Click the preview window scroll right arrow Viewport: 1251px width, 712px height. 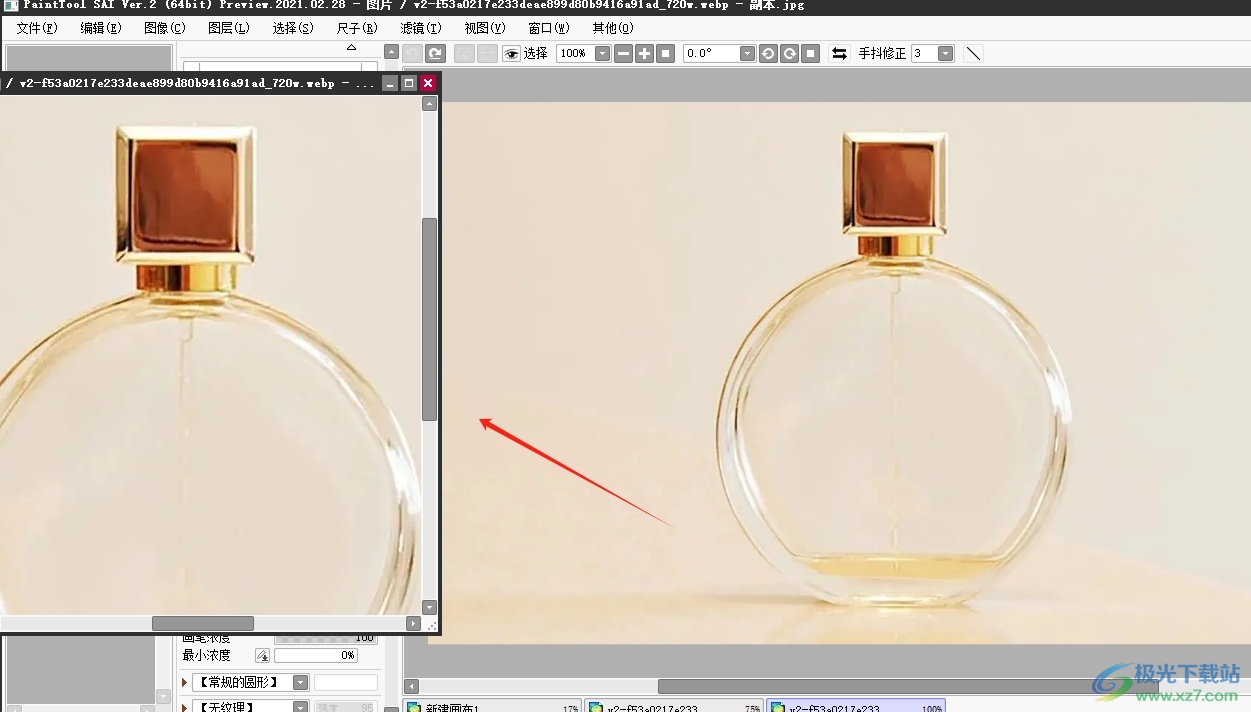point(413,623)
